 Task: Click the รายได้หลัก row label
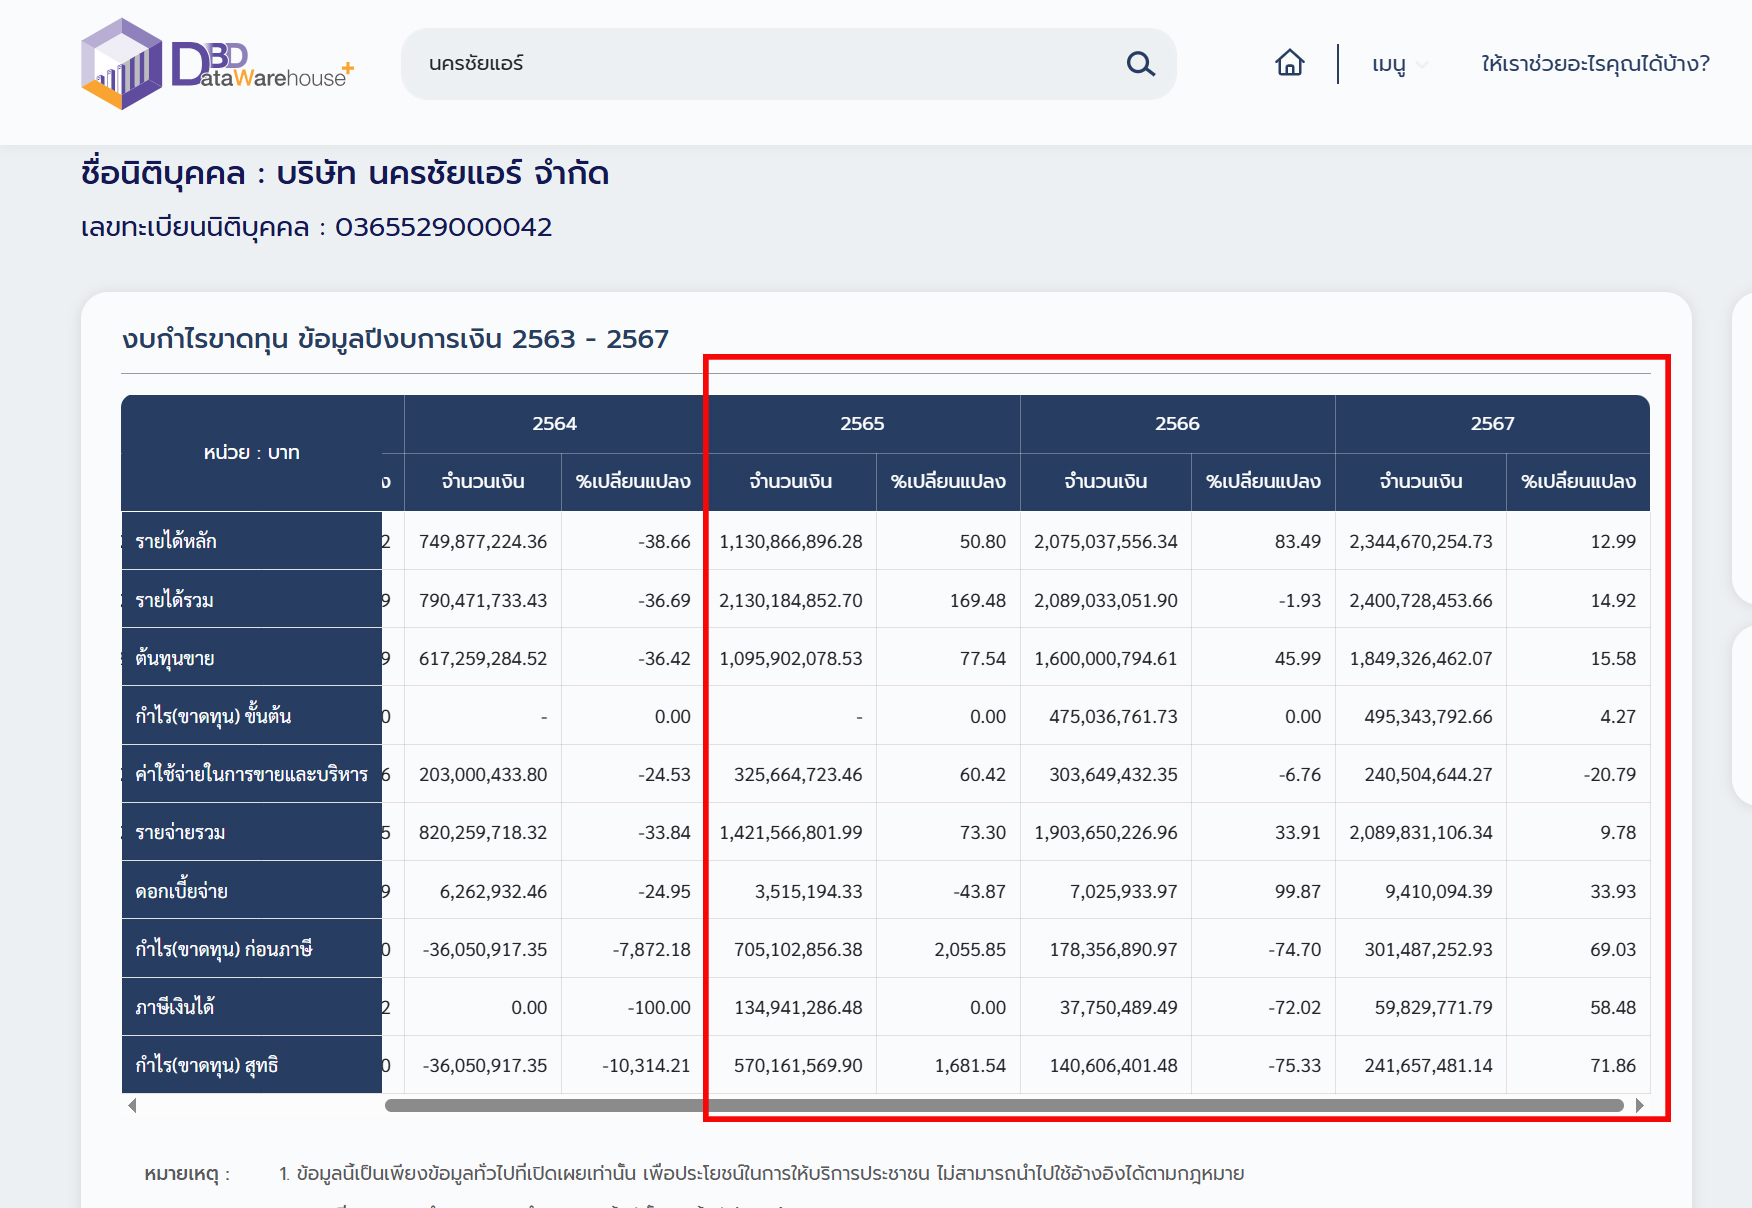(x=176, y=541)
